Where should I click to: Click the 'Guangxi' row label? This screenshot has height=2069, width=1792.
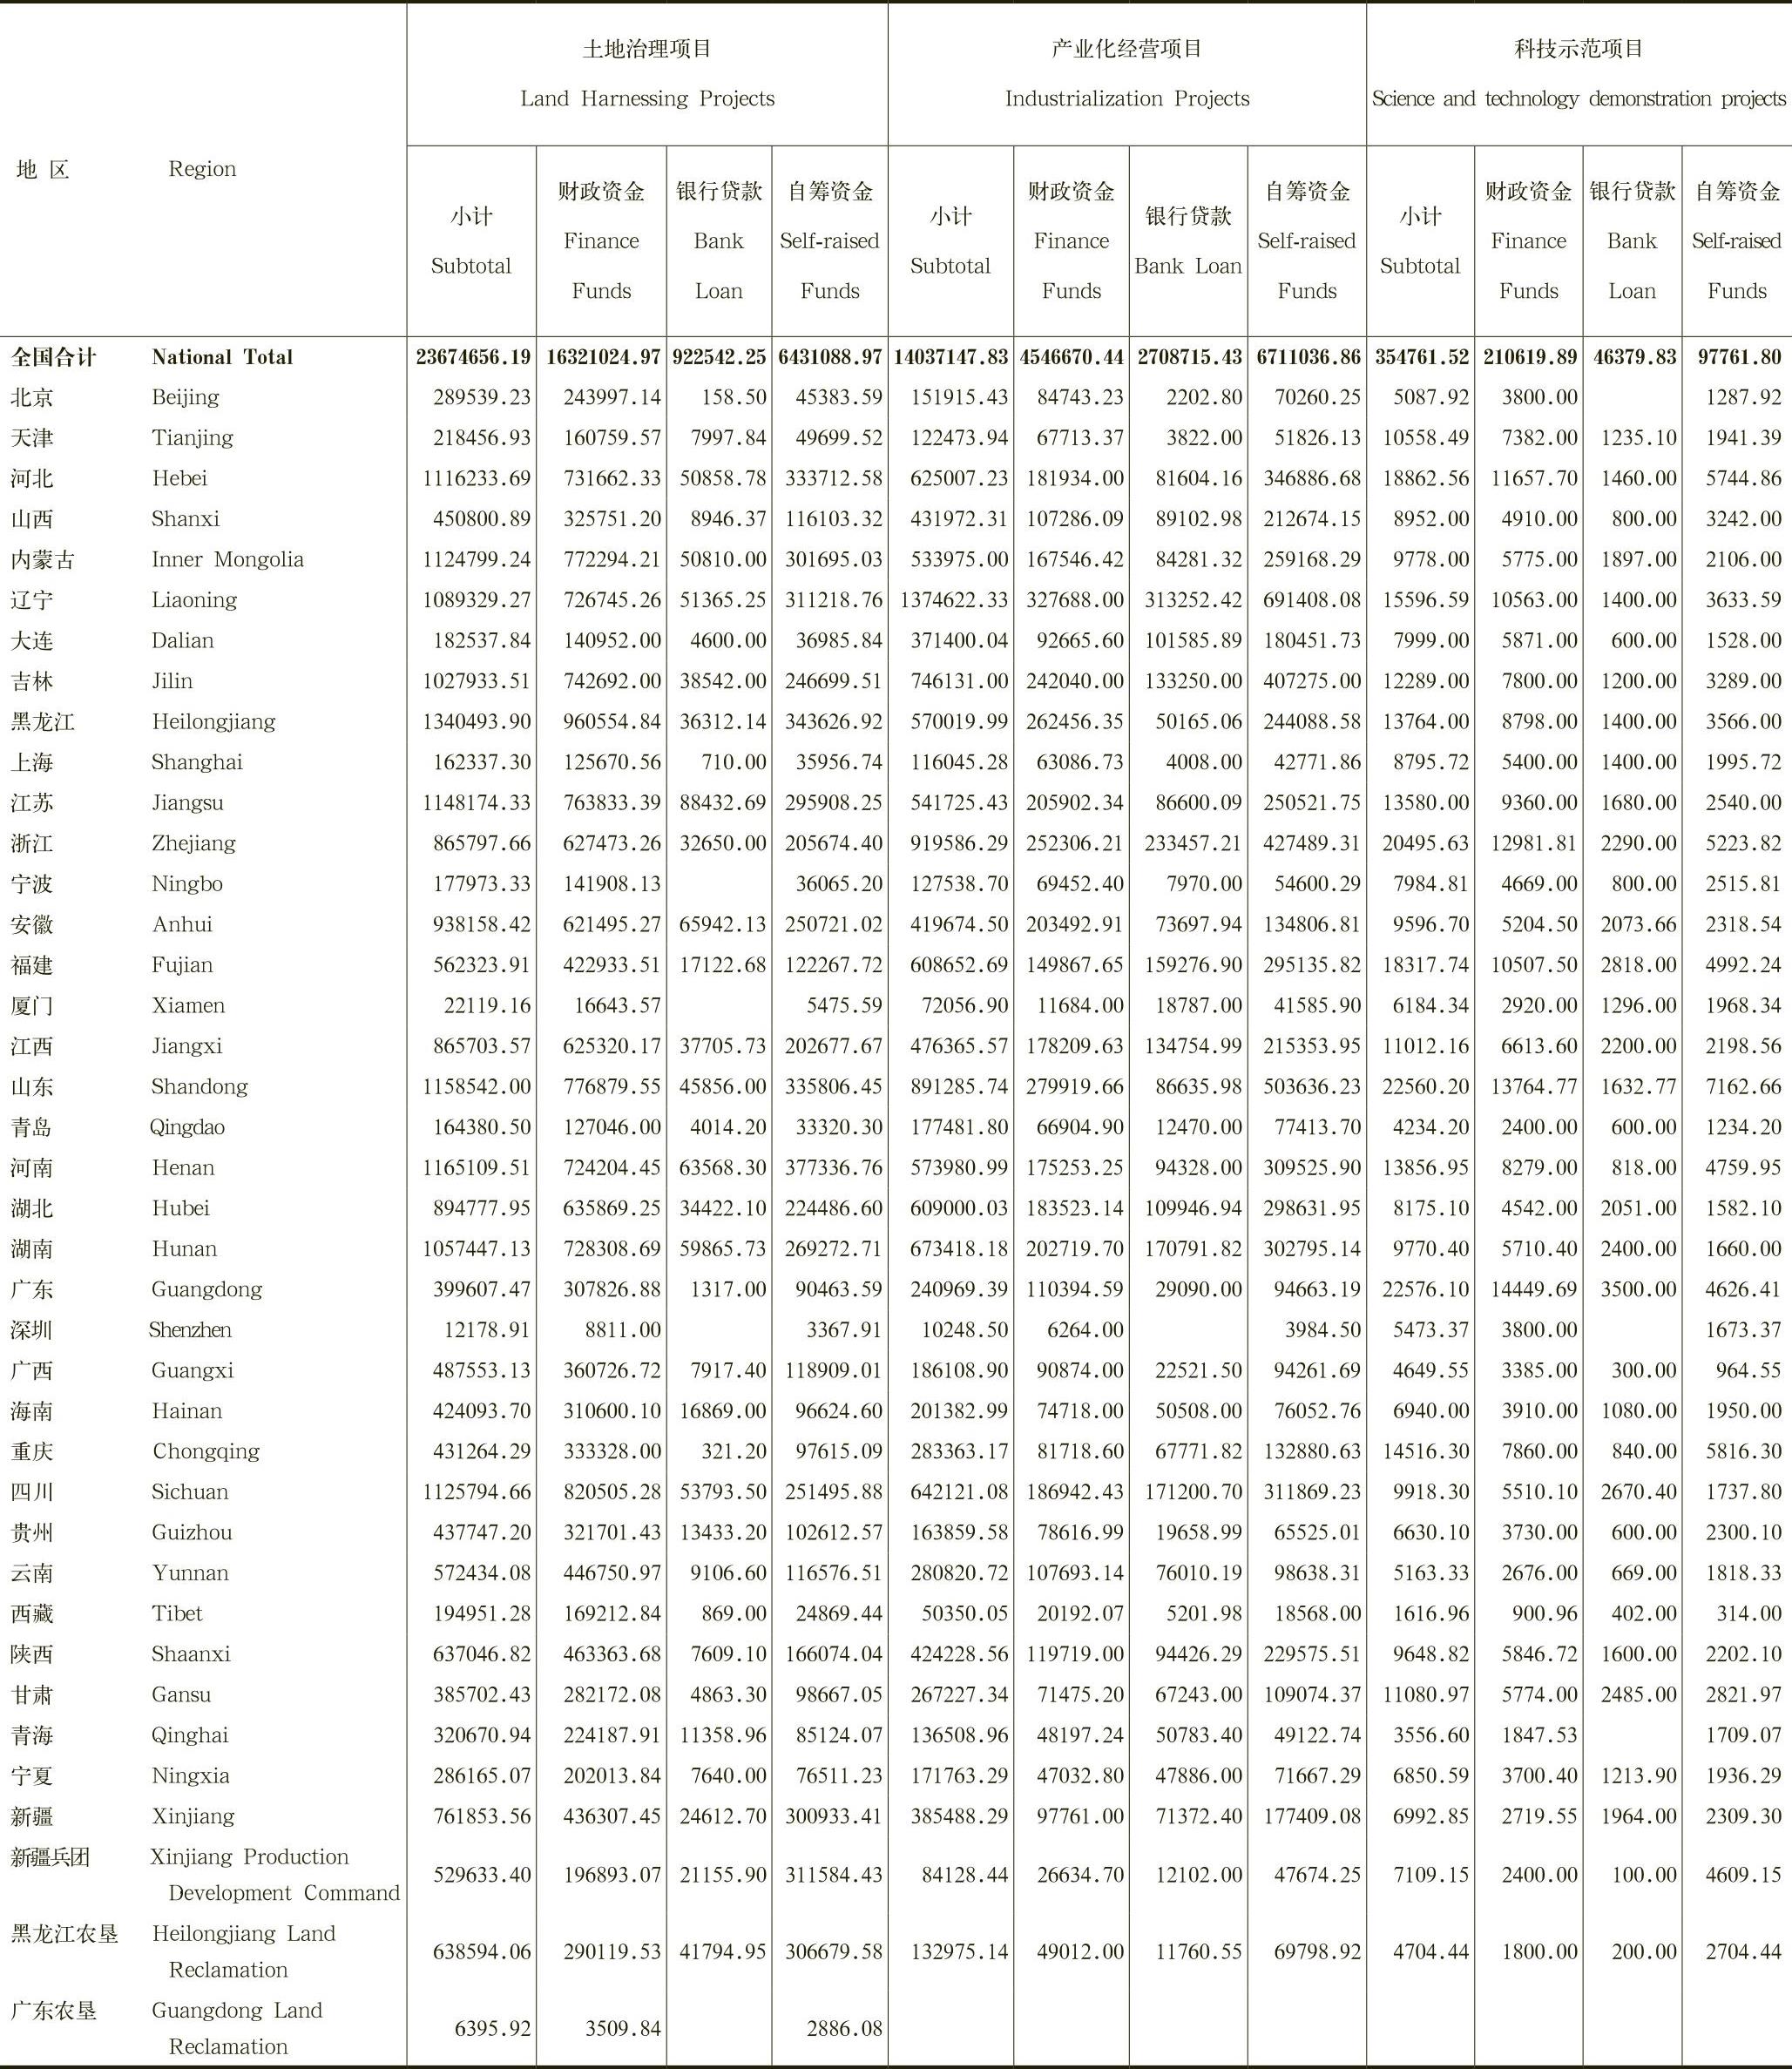(192, 1371)
